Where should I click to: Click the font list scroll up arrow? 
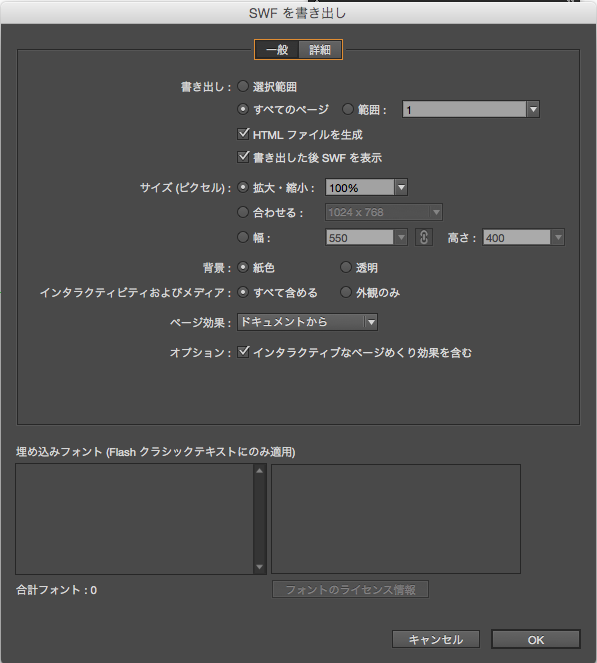tap(260, 471)
